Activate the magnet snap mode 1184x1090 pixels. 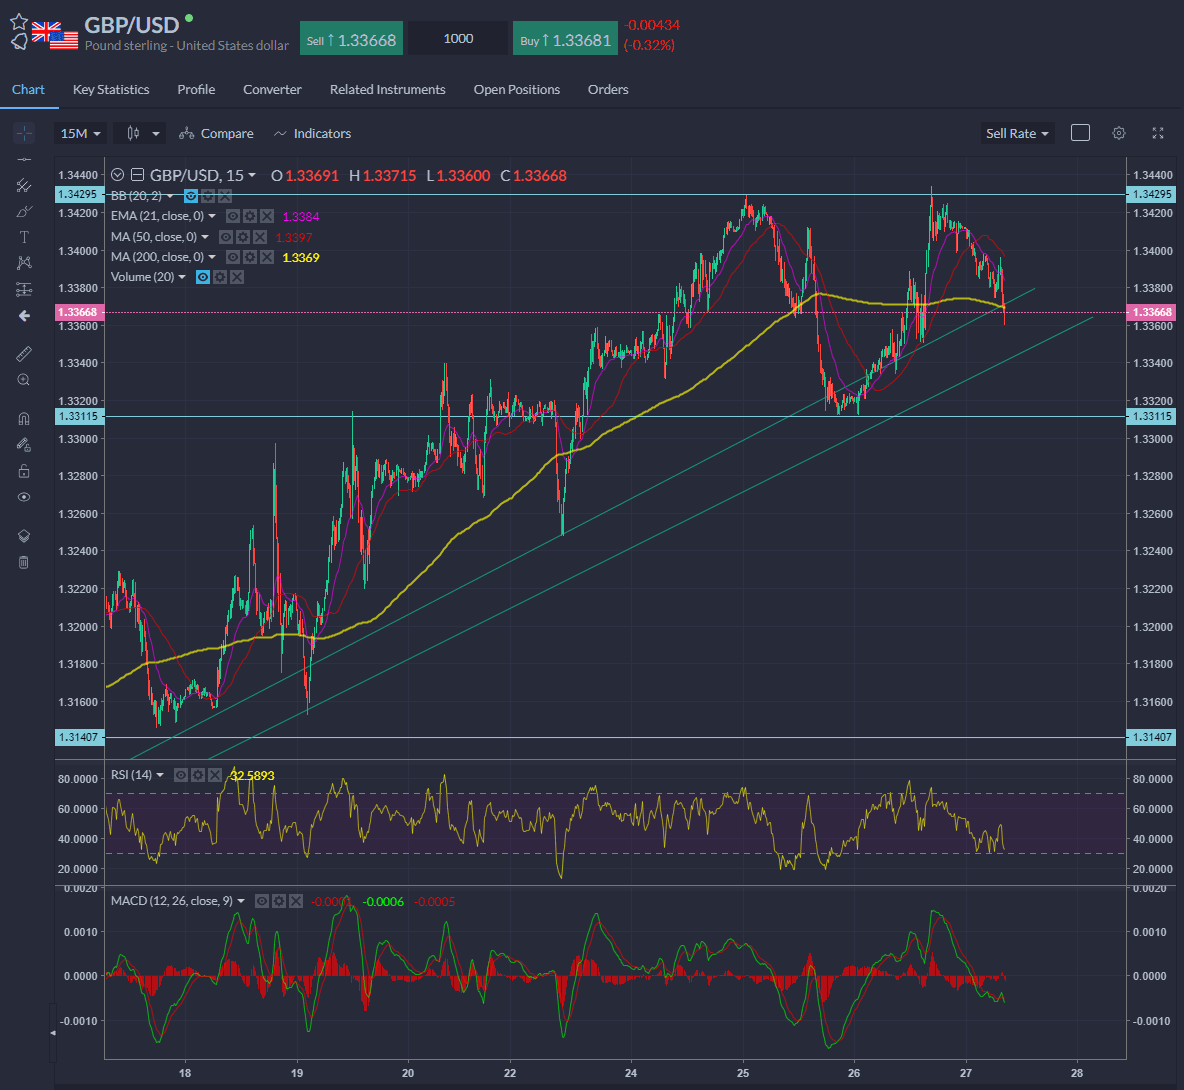tap(24, 419)
